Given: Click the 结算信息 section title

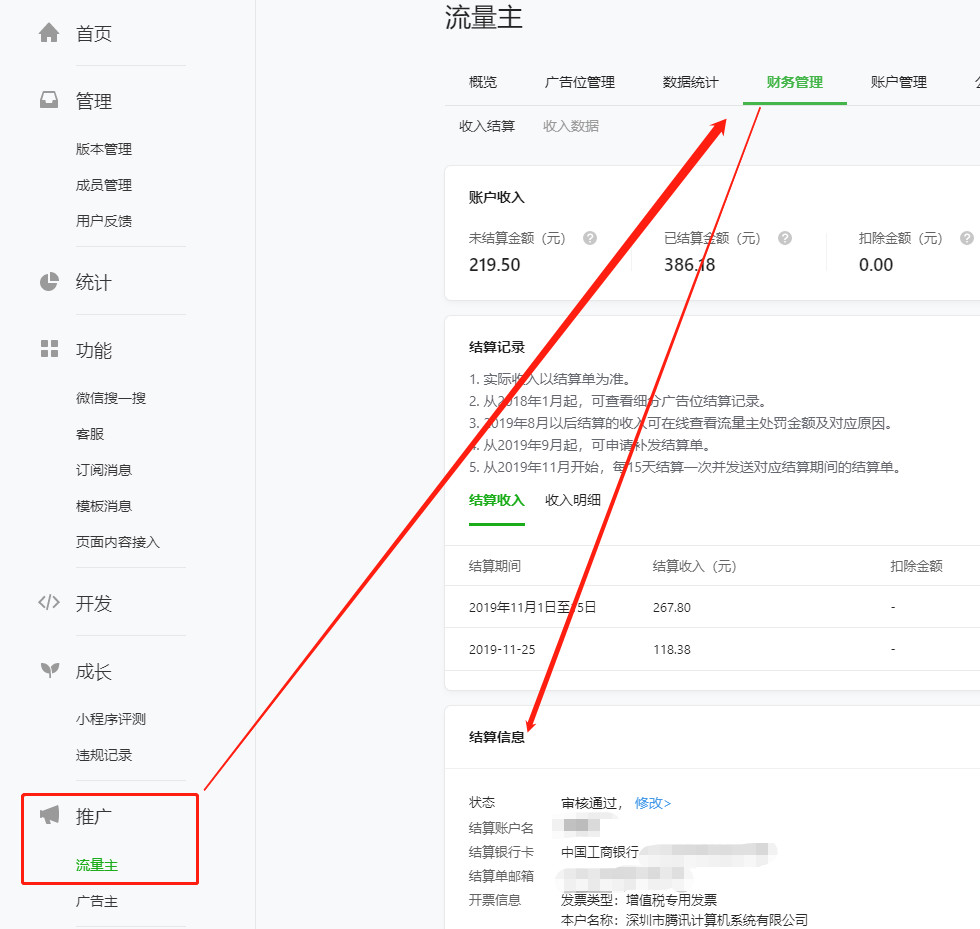Looking at the screenshot, I should pyautogui.click(x=497, y=737).
